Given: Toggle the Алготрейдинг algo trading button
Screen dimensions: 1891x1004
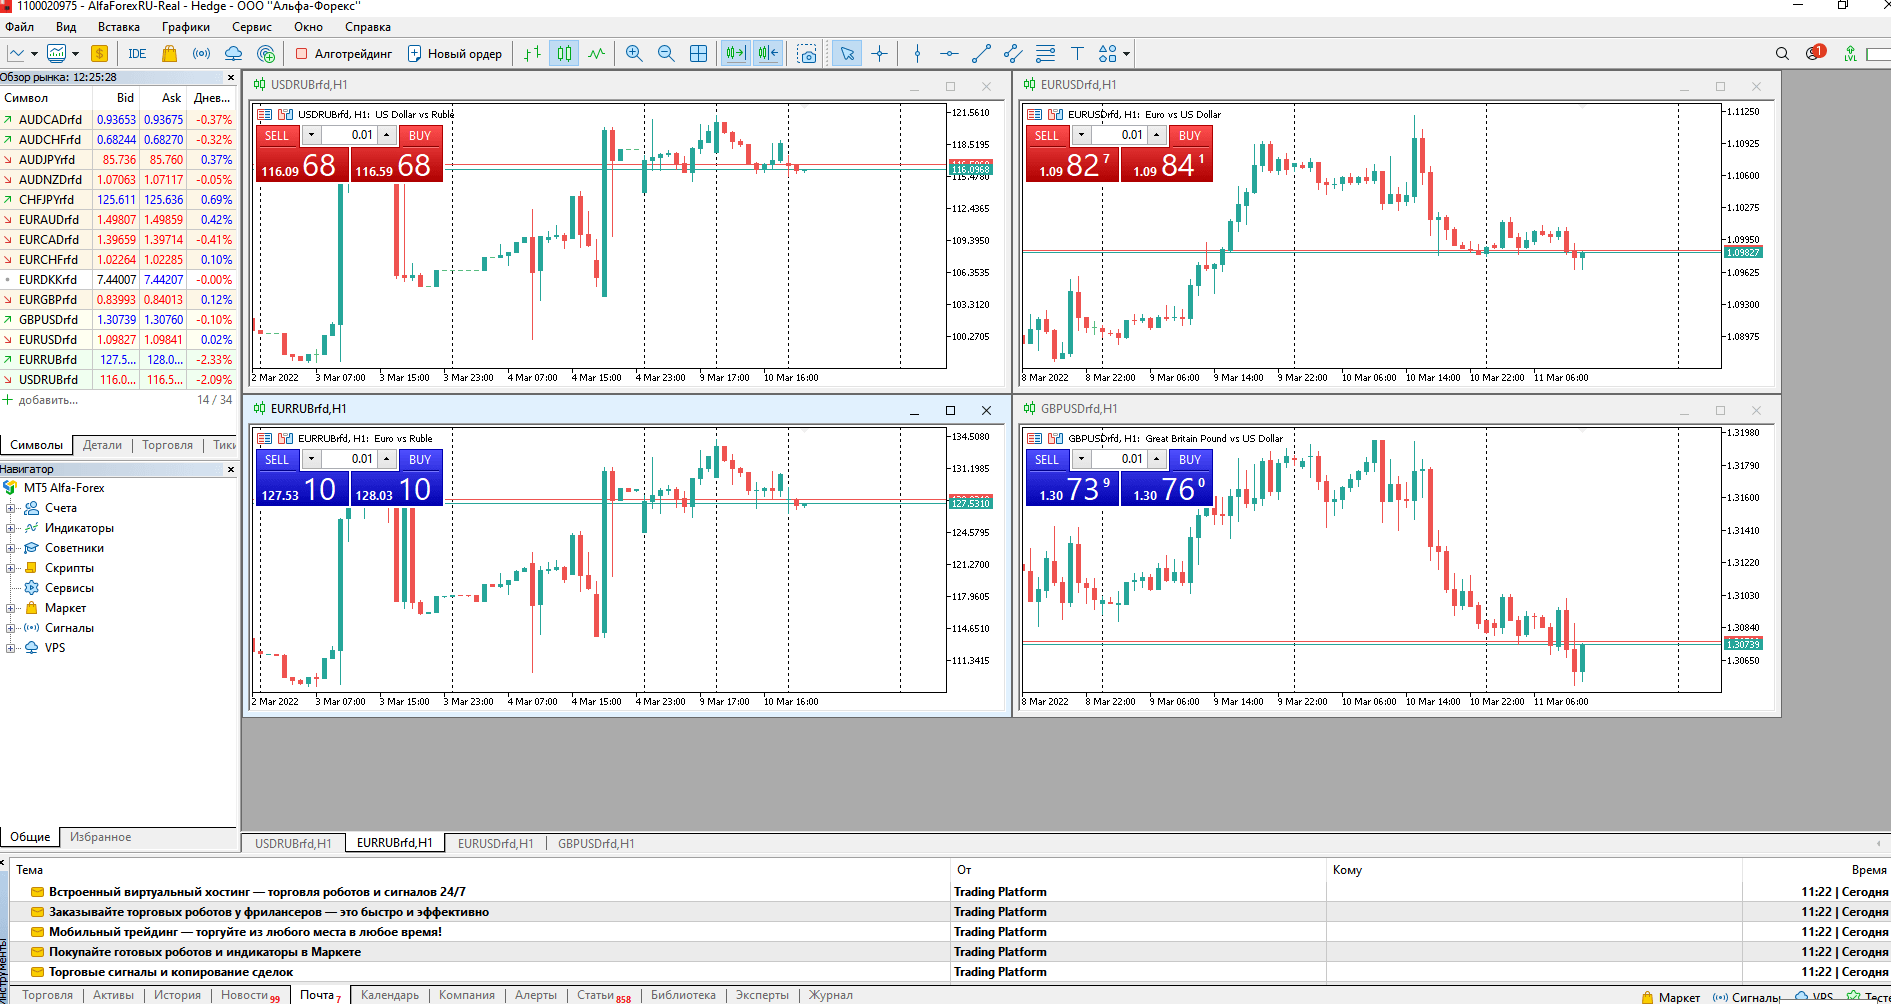Looking at the screenshot, I should click(343, 54).
